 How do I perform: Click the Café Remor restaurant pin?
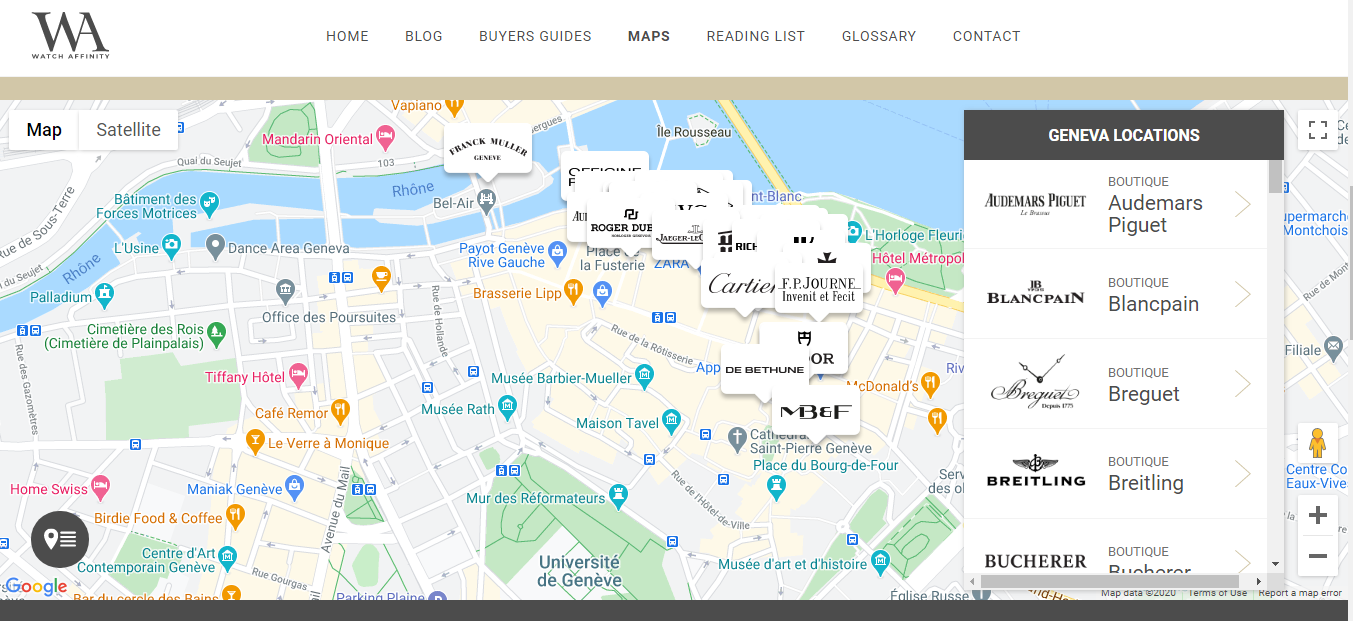pos(341,411)
